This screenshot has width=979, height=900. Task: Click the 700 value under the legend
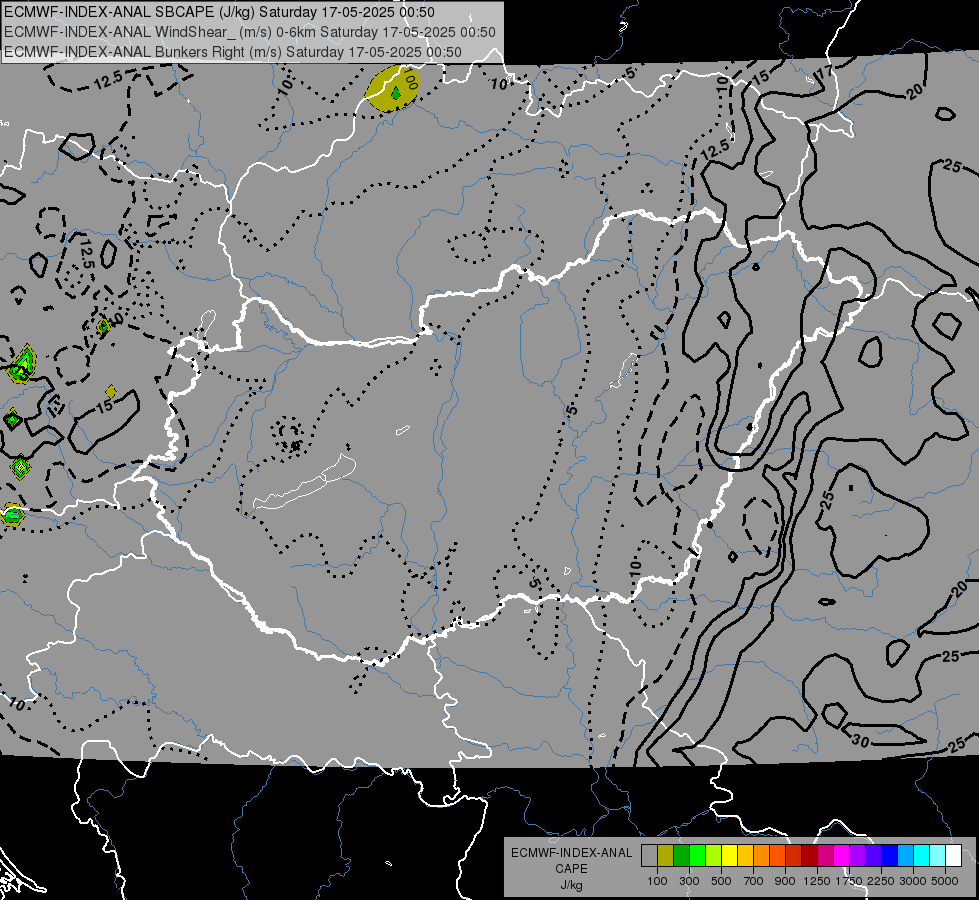(x=753, y=881)
